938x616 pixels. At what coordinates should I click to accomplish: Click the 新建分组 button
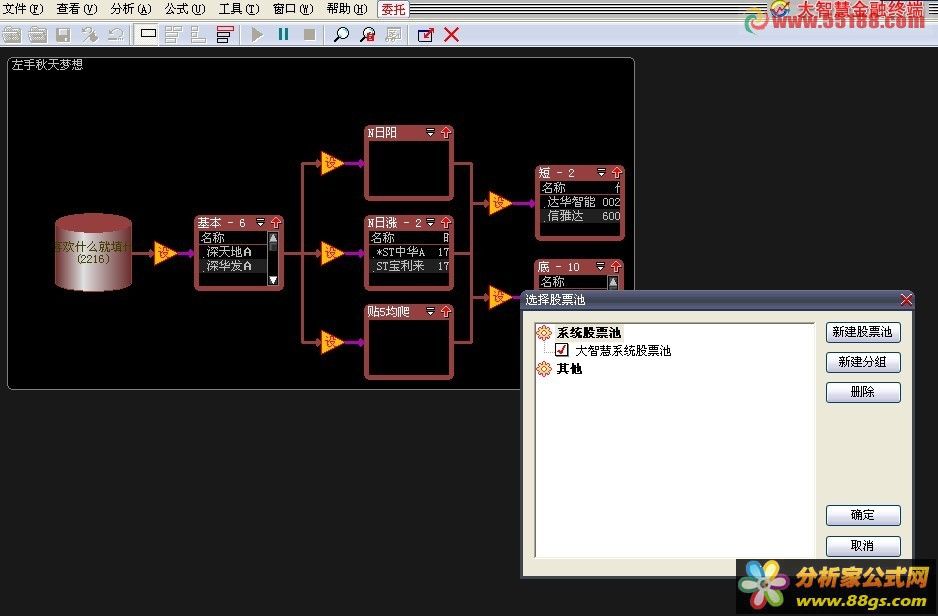(863, 362)
